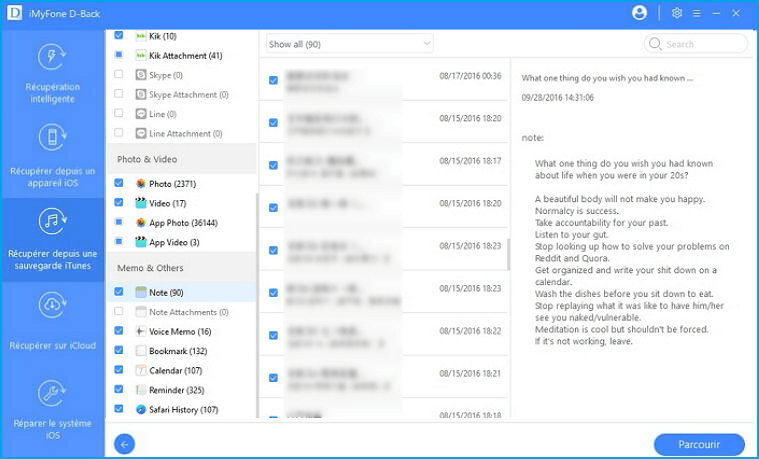Click the Parcourir button
Image resolution: width=759 pixels, height=459 pixels.
pos(699,444)
